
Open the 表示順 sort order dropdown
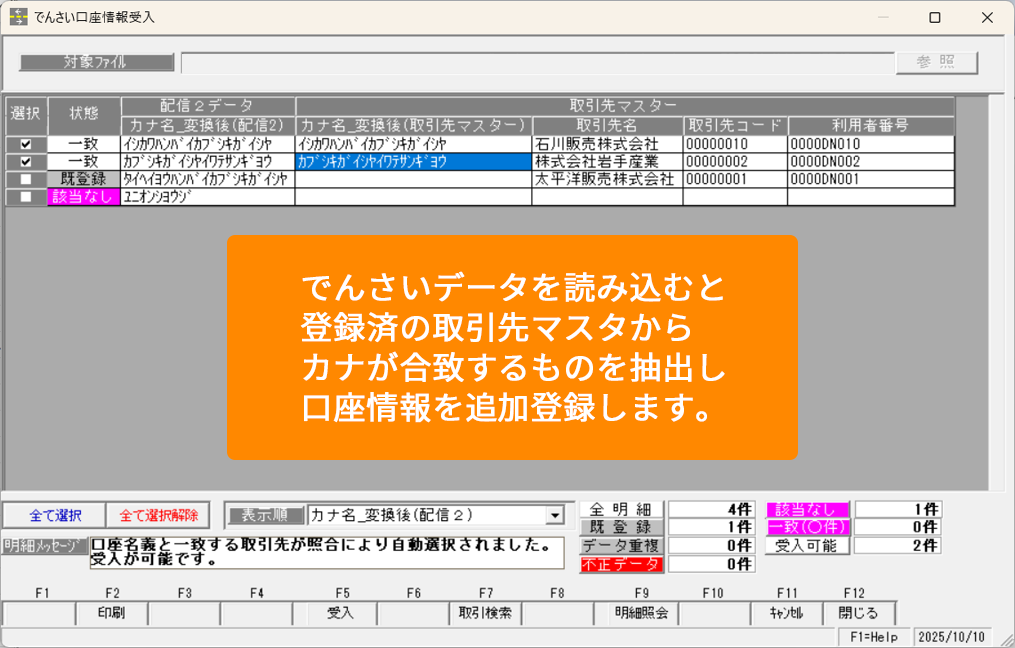(x=554, y=515)
